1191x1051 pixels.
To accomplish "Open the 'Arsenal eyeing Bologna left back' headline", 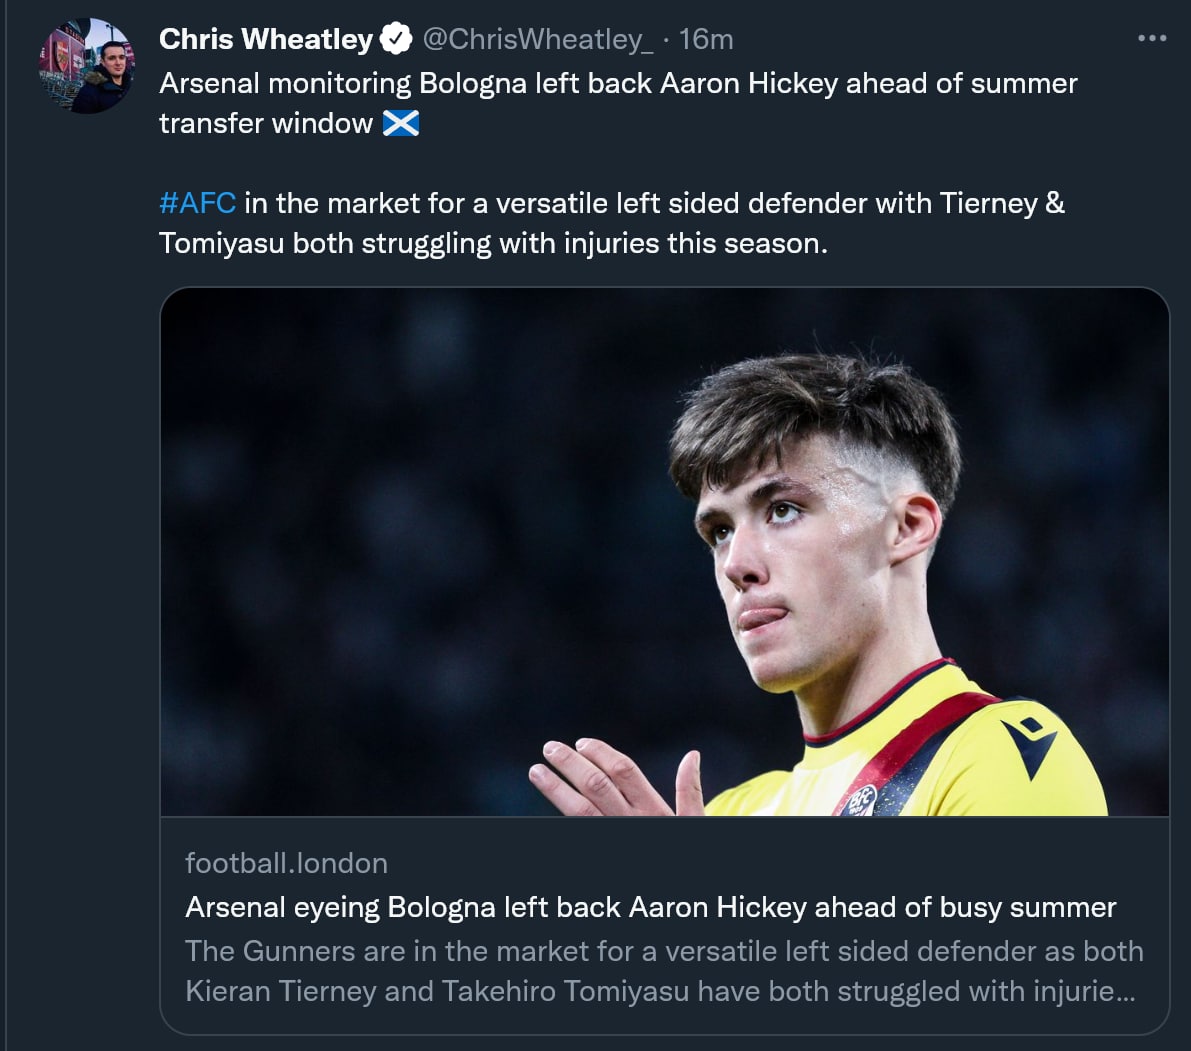I will tap(650, 907).
